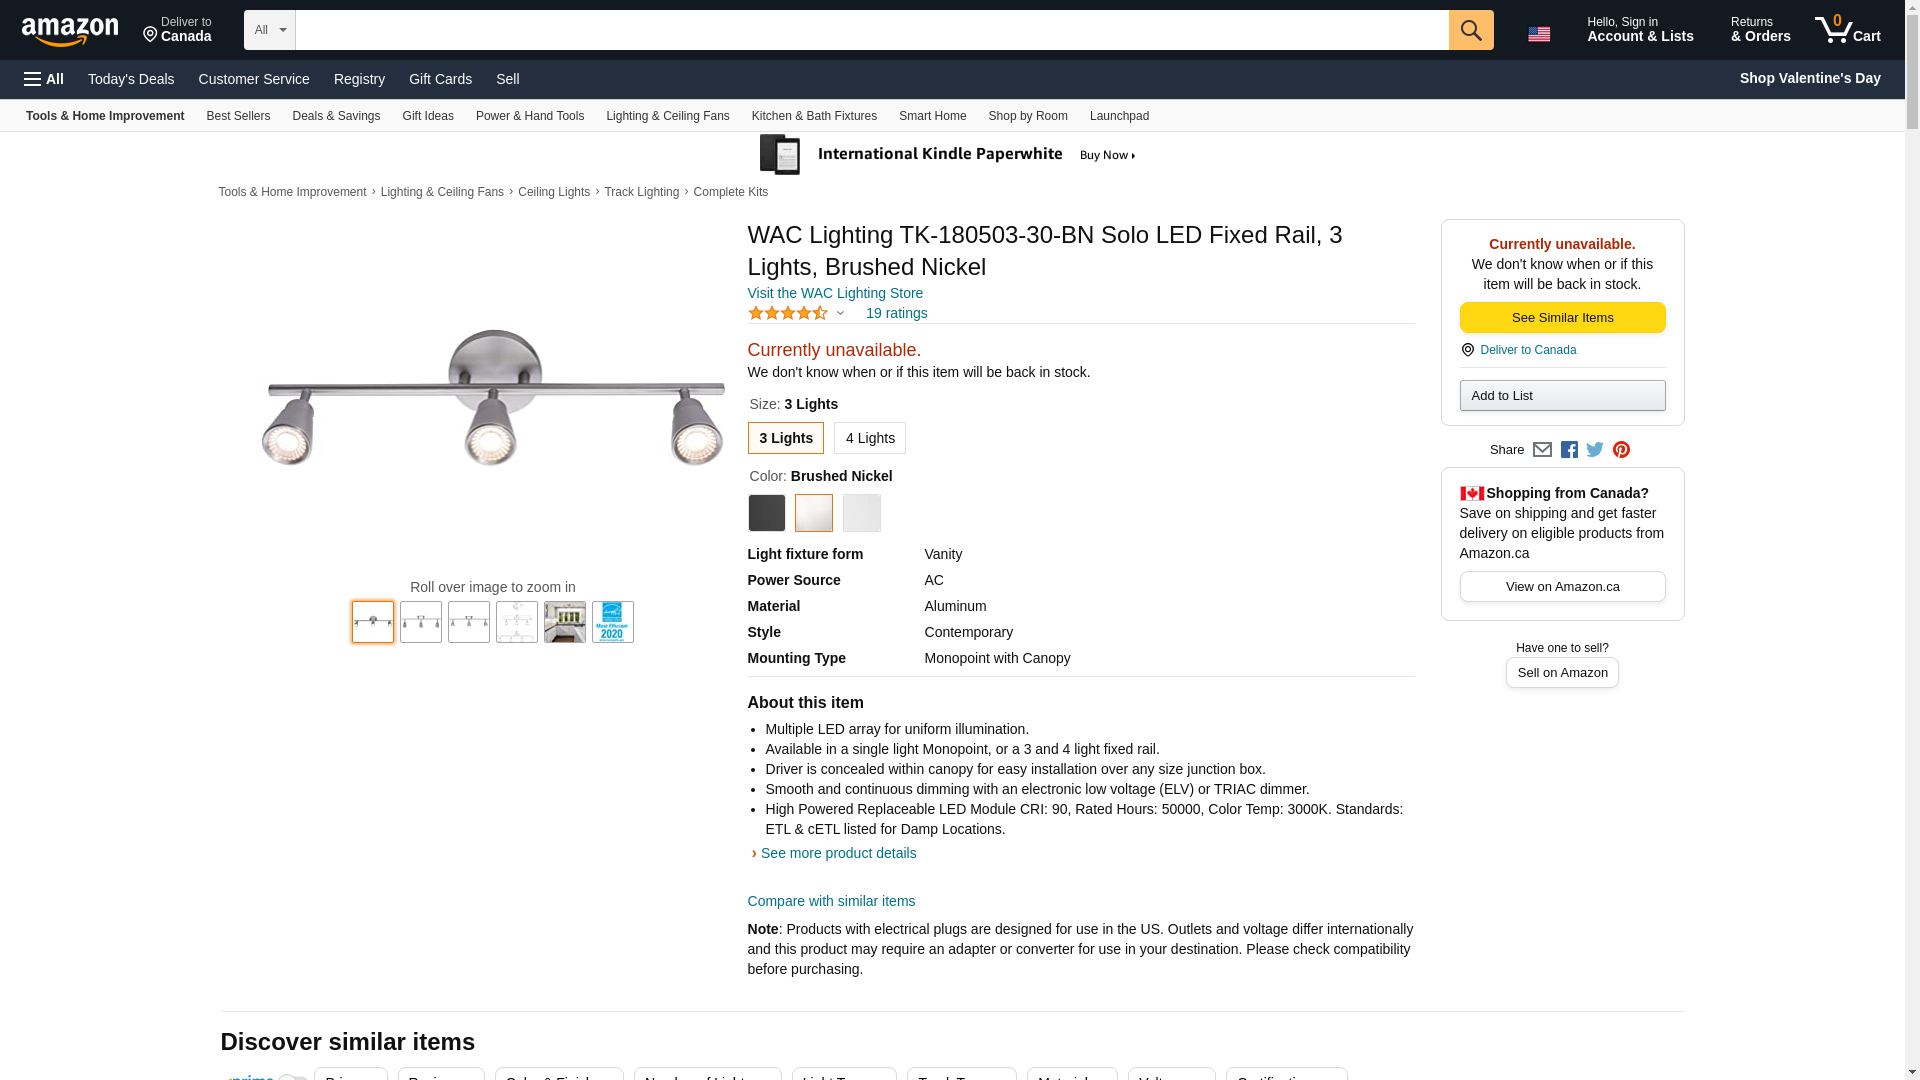Open the All search category dropdown

pos(270,30)
